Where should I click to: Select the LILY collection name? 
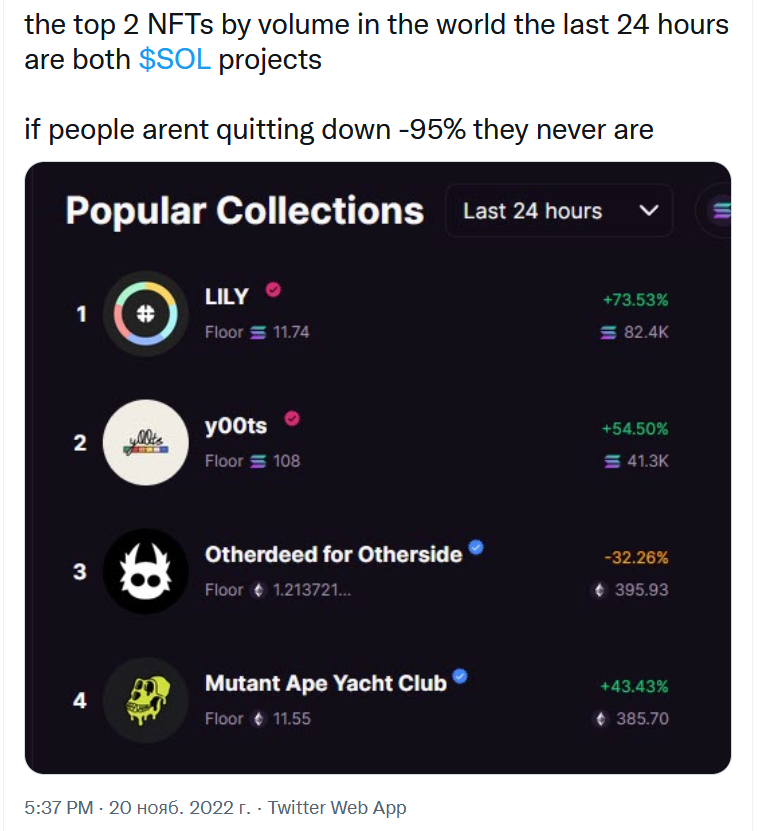coord(227,297)
